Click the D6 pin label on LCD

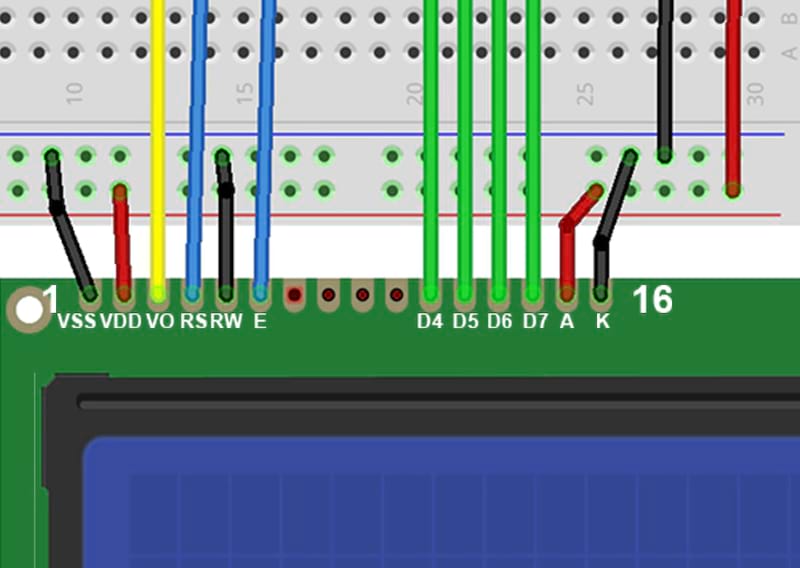coord(499,321)
